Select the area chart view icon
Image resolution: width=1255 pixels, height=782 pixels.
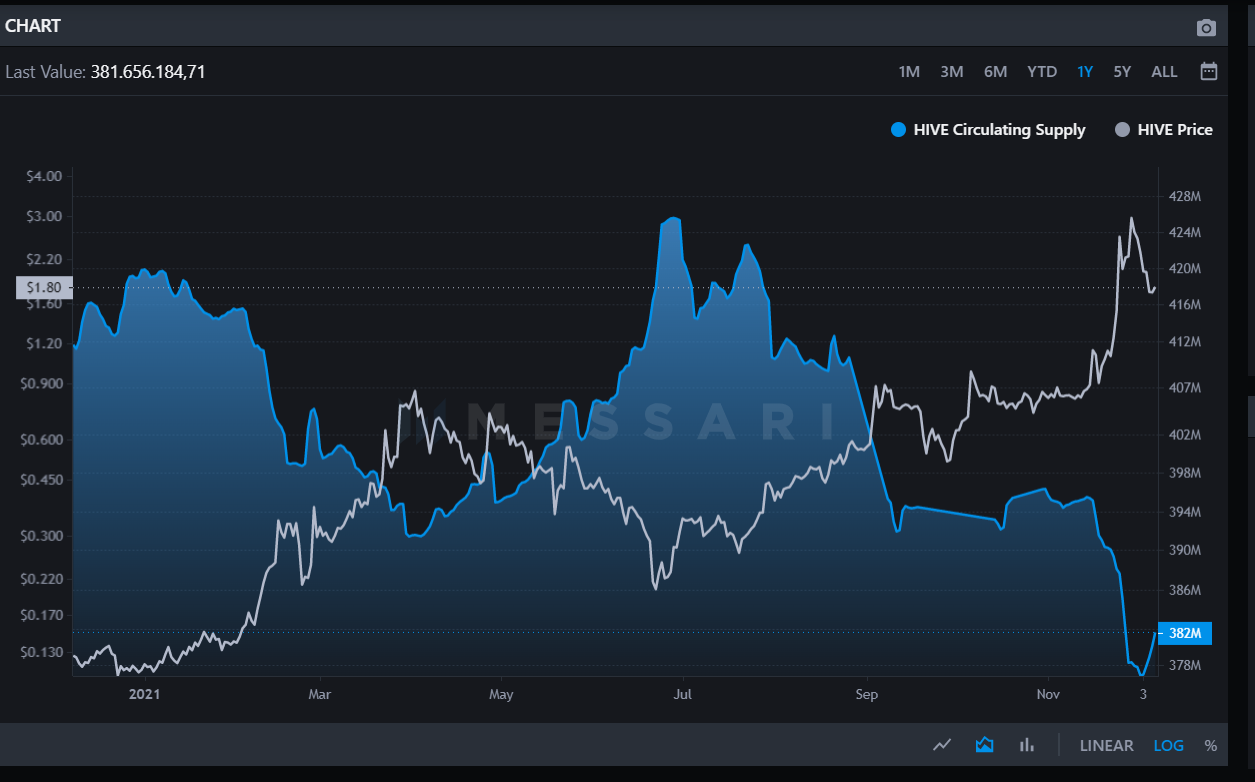tap(984, 745)
